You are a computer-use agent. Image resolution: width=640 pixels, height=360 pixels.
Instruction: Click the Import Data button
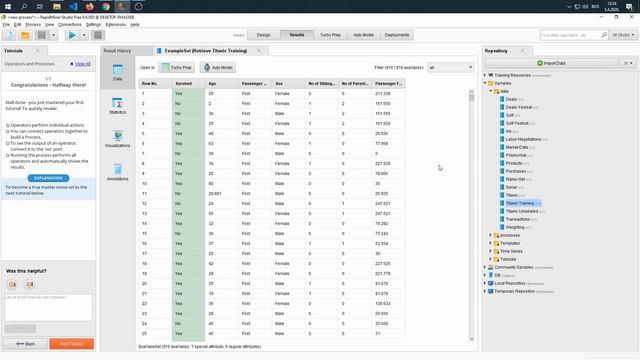pos(551,63)
